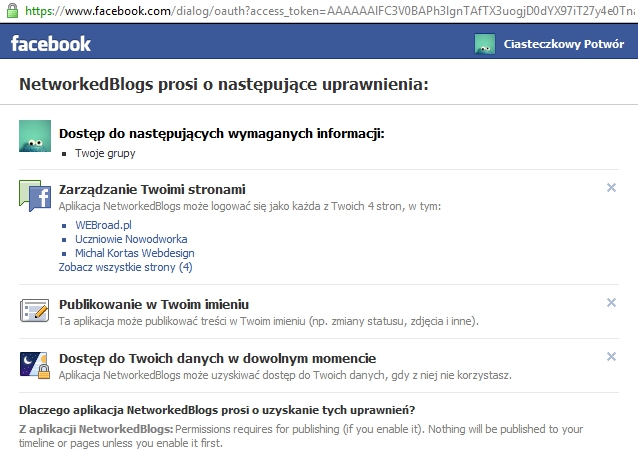Expand Zobacz wszystkie strony (4)
Image resolution: width=638 pixels, height=465 pixels.
point(126,267)
